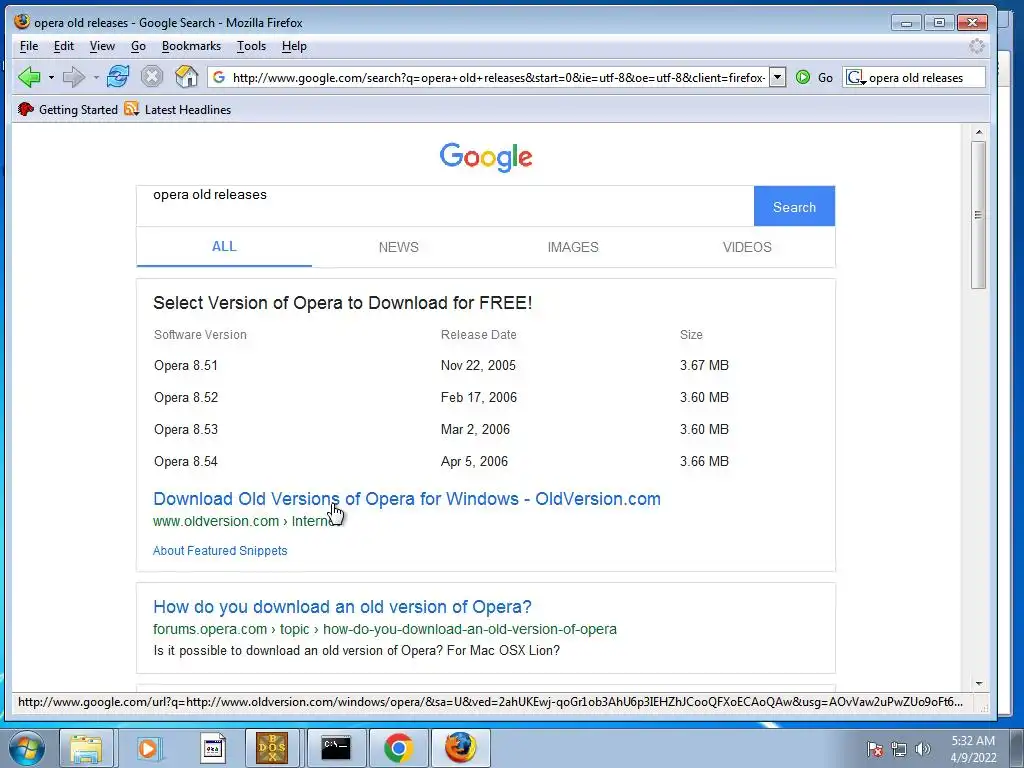Open Windows Explorer from the taskbar

point(87,748)
